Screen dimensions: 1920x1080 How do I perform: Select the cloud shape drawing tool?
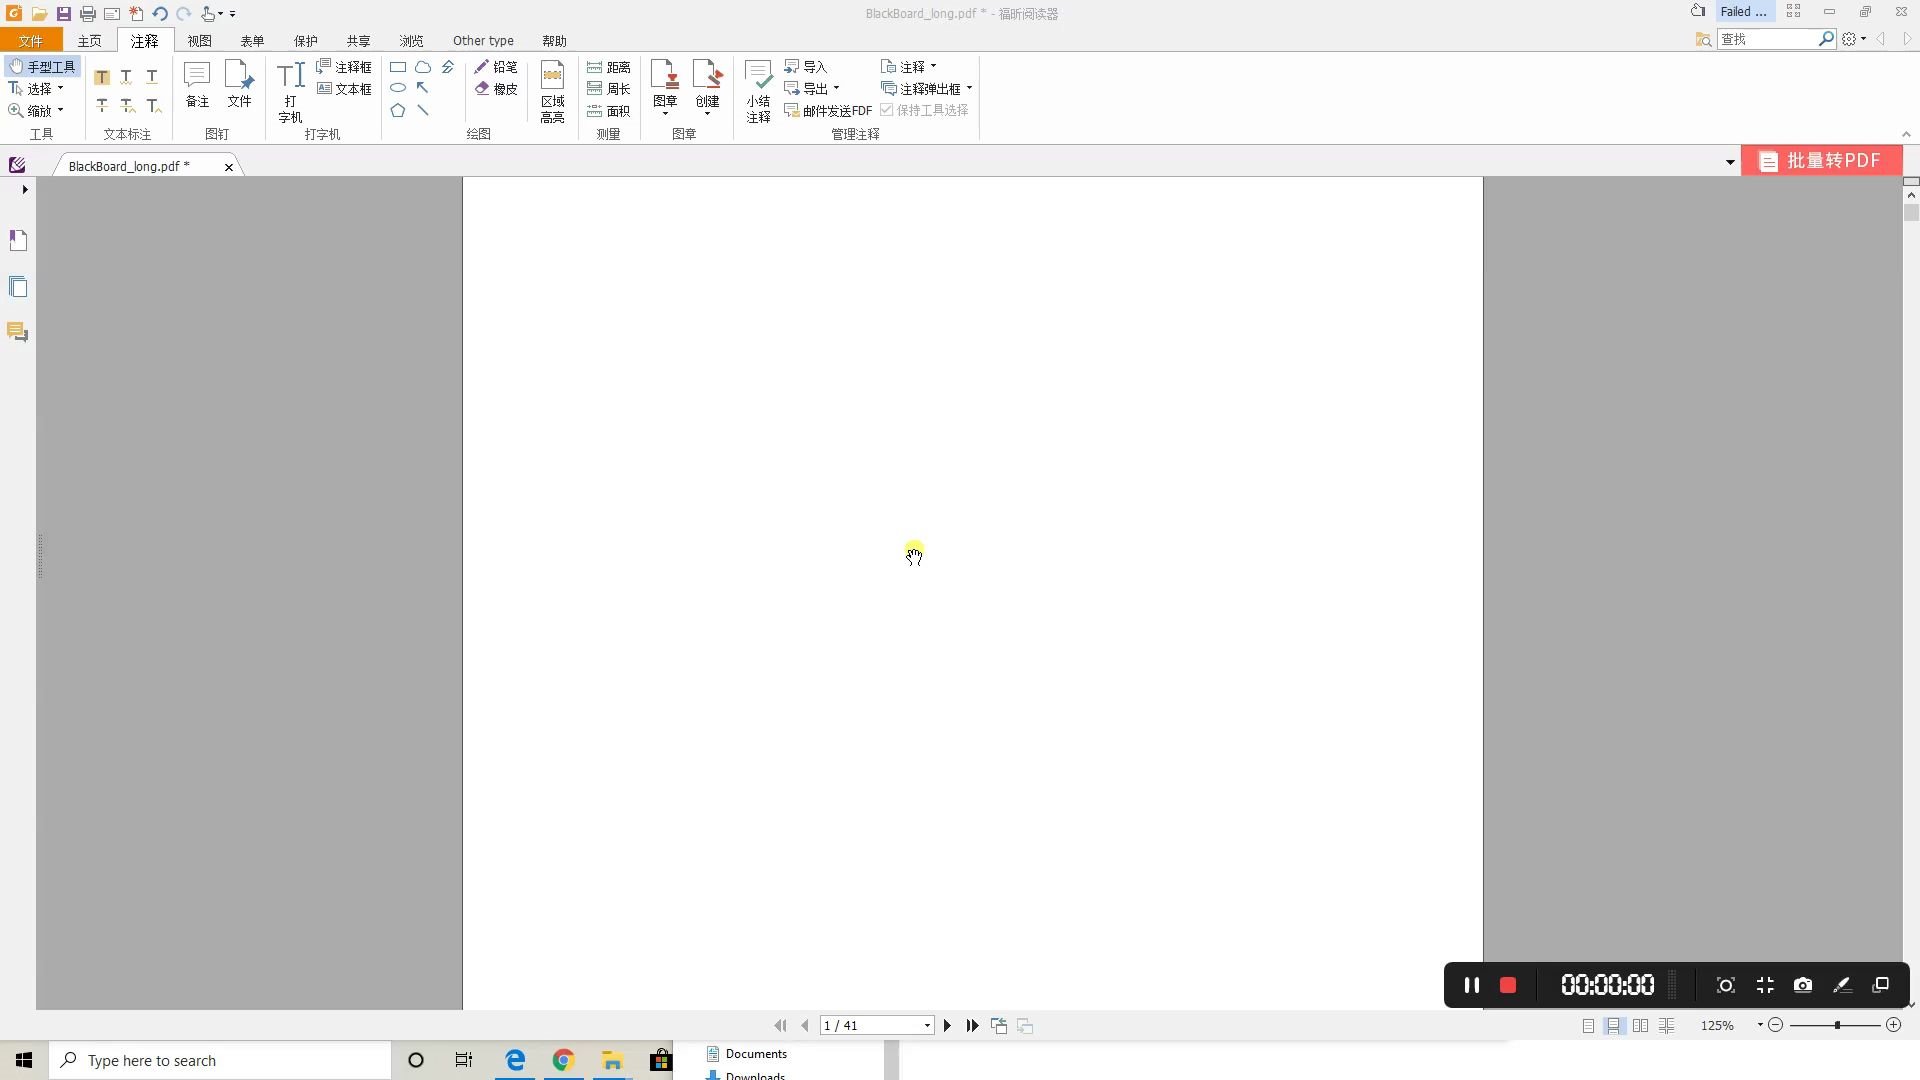click(x=423, y=67)
